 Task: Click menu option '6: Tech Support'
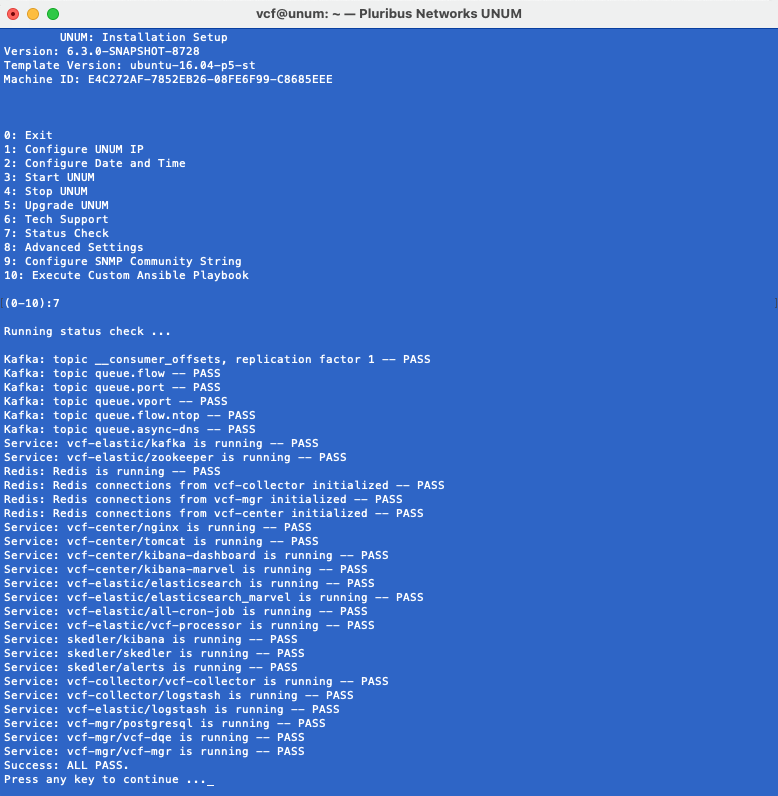56,219
